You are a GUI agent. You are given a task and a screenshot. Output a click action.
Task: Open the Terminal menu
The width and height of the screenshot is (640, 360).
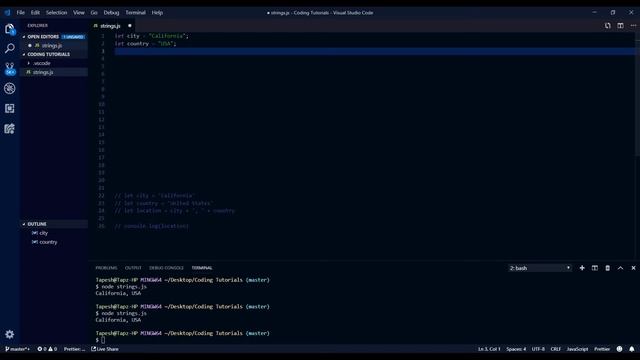click(135, 13)
